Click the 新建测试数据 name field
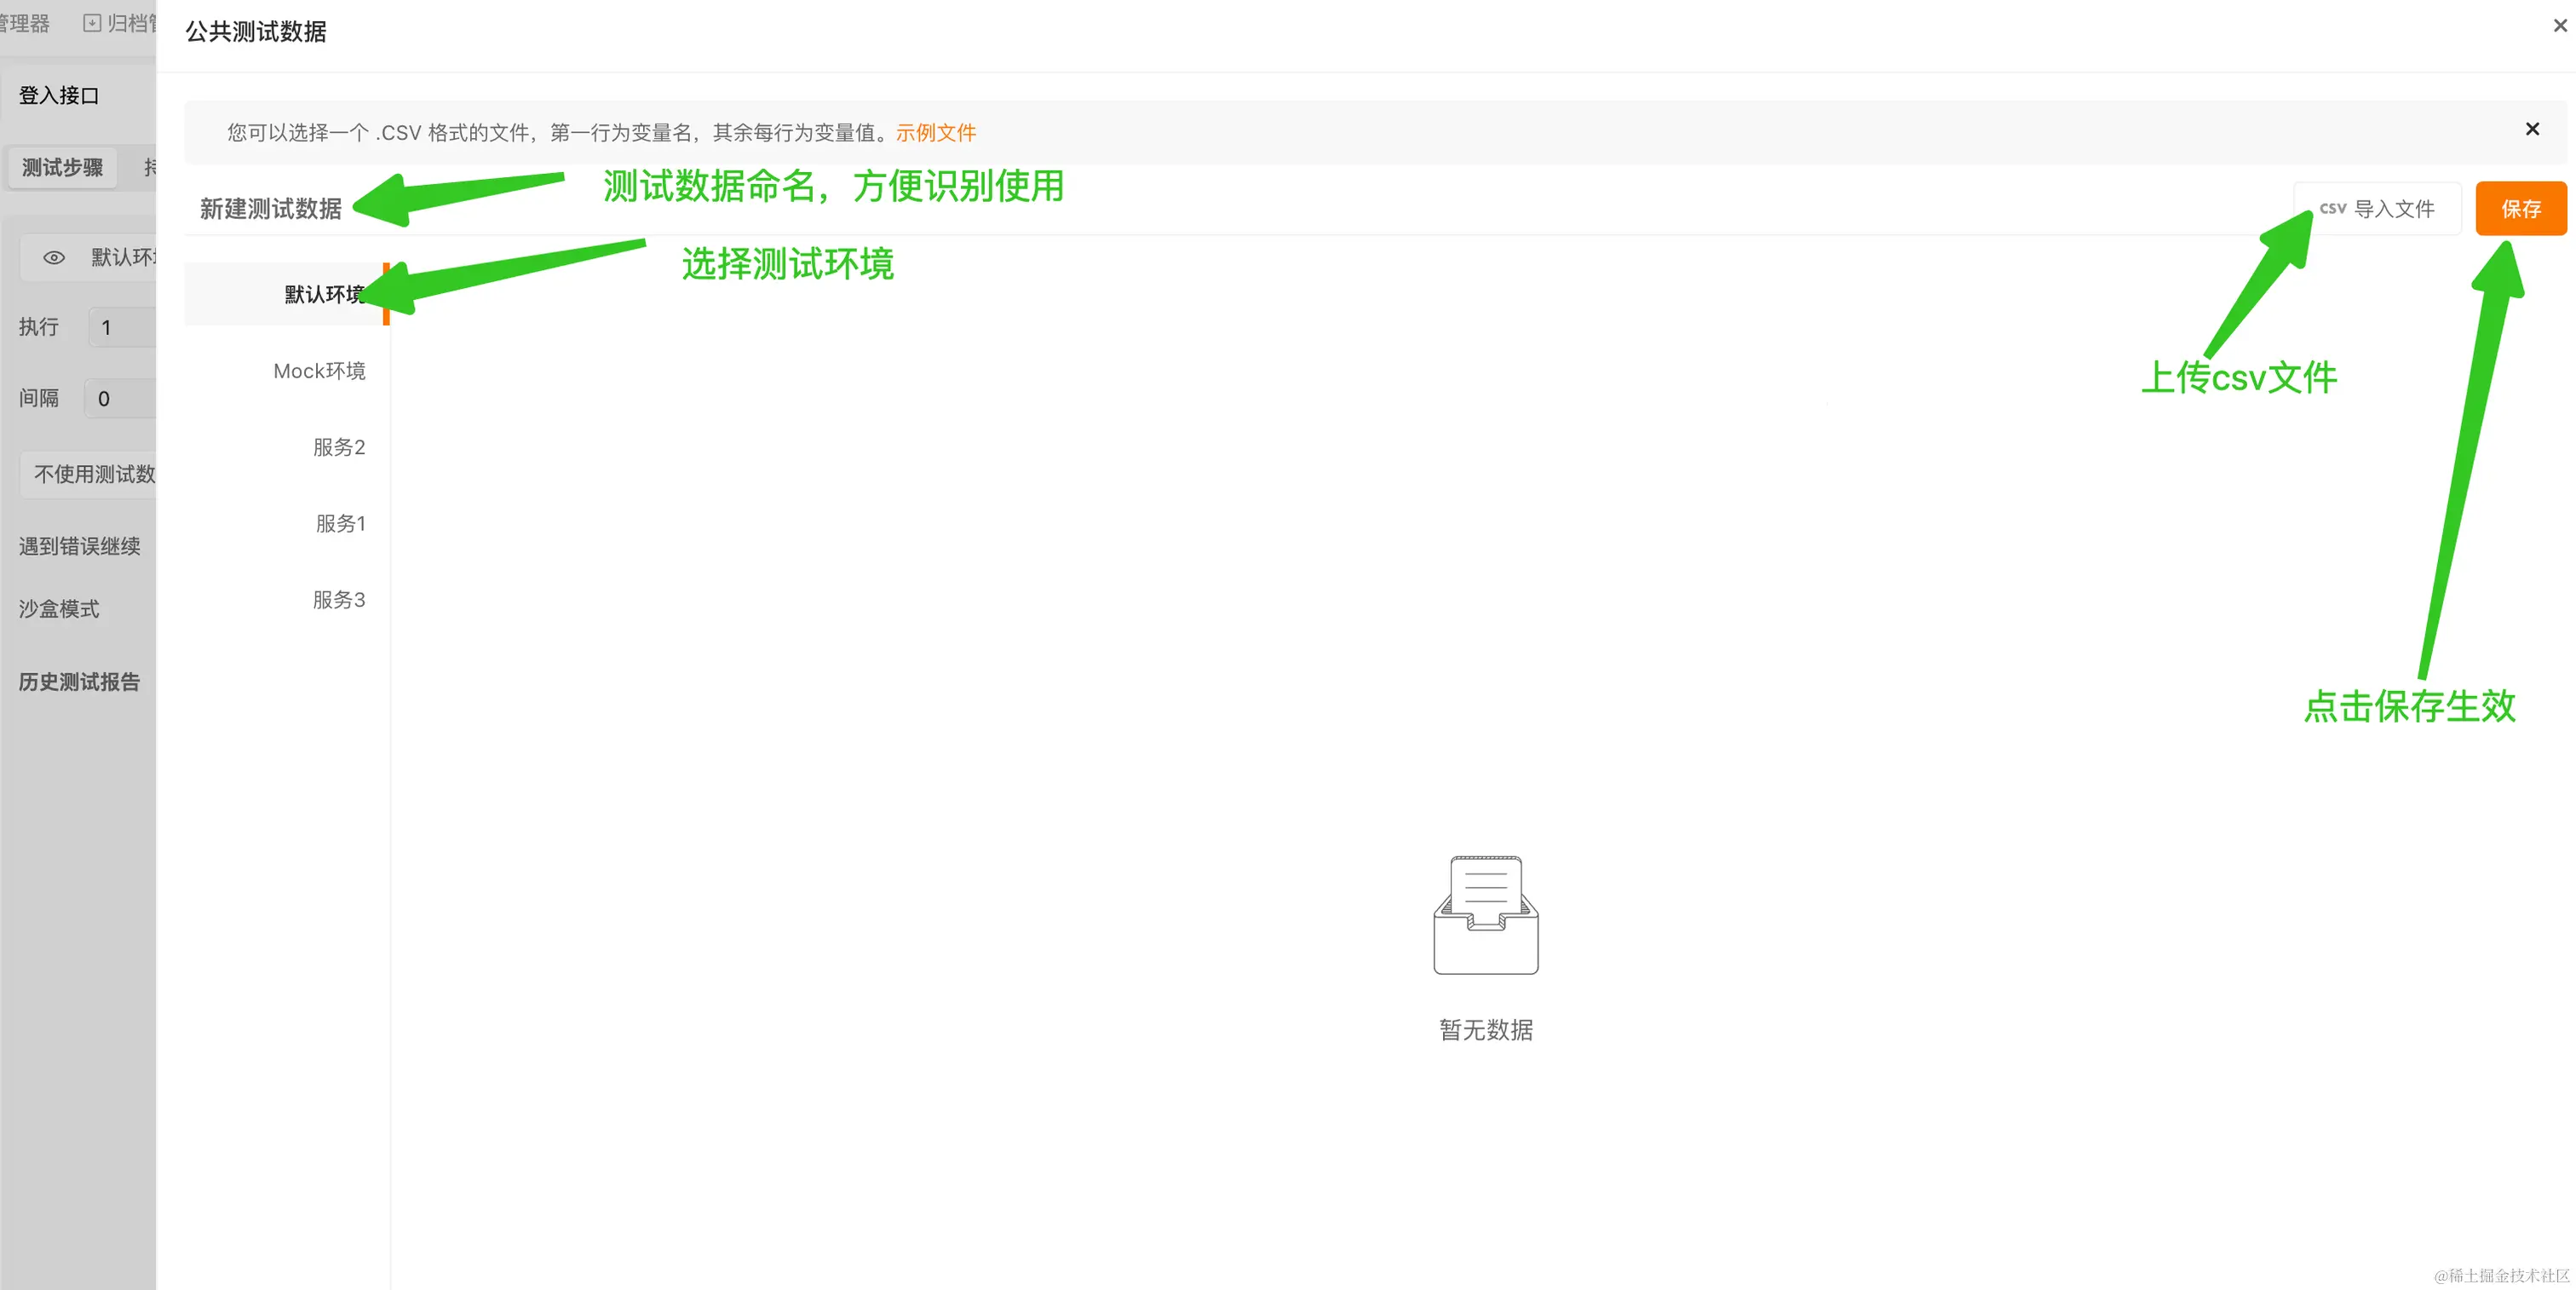Image resolution: width=2576 pixels, height=1290 pixels. (271, 208)
